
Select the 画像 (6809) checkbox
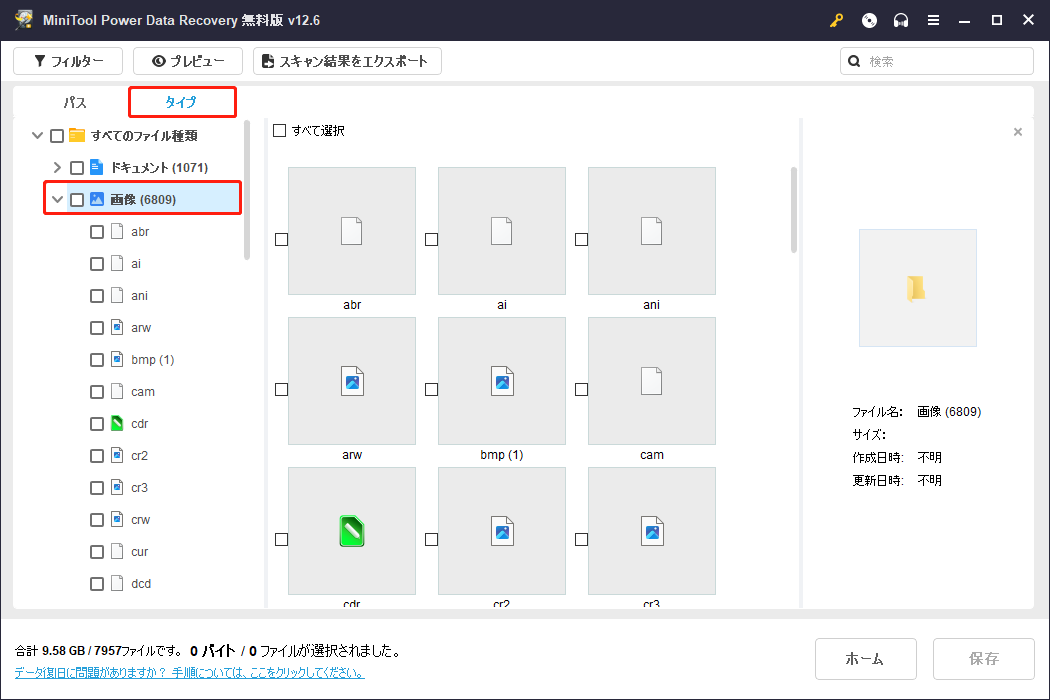[76, 198]
